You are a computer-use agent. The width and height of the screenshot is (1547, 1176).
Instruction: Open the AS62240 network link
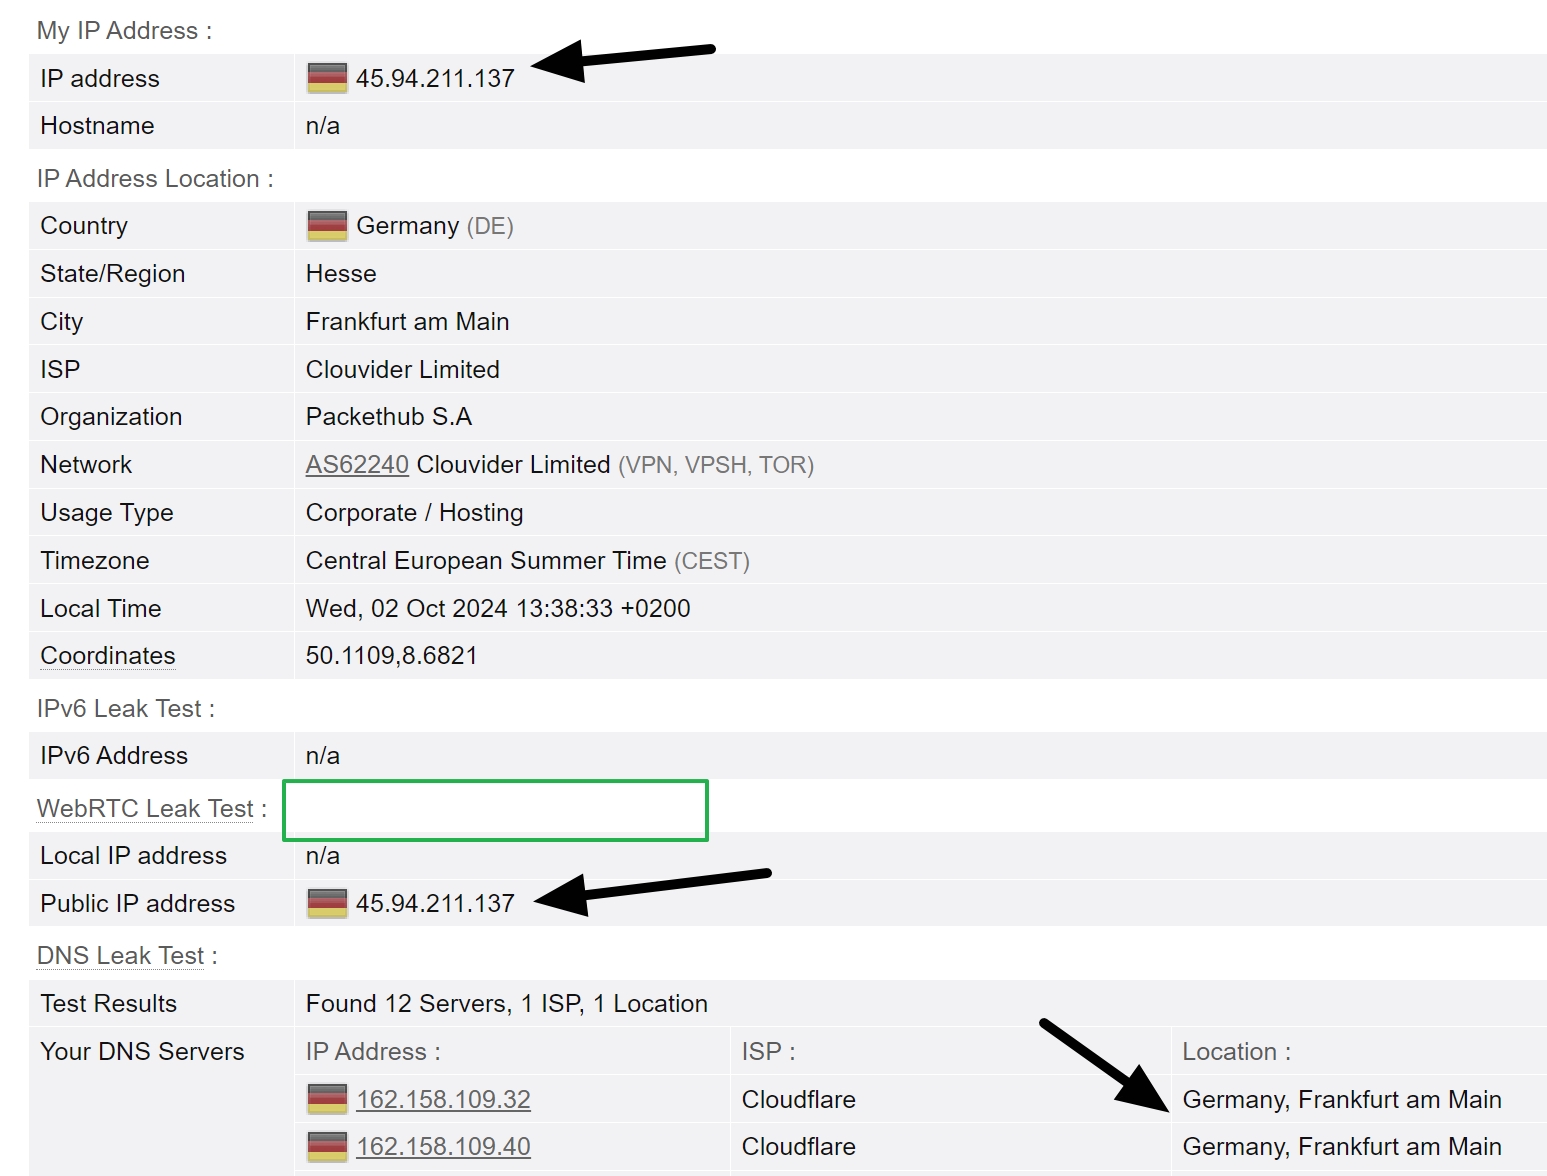[357, 465]
